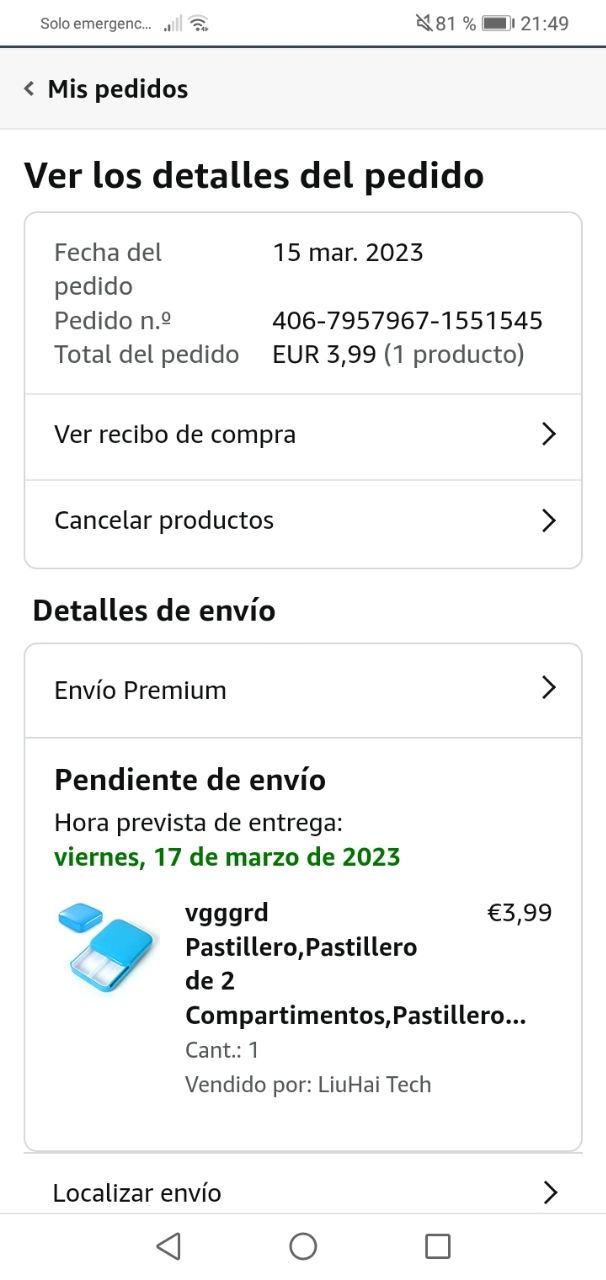Tap the Android back triangle button
606x1280 pixels.
click(x=168, y=1246)
